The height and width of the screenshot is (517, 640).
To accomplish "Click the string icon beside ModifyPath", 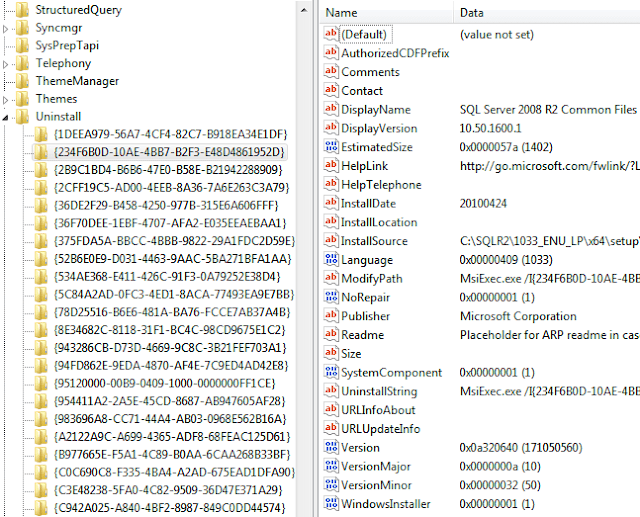I will [x=331, y=278].
